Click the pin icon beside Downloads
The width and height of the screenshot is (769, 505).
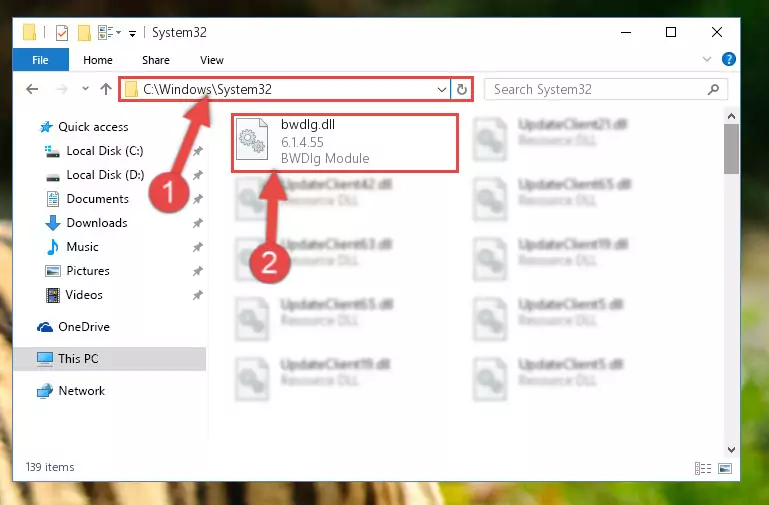point(198,224)
